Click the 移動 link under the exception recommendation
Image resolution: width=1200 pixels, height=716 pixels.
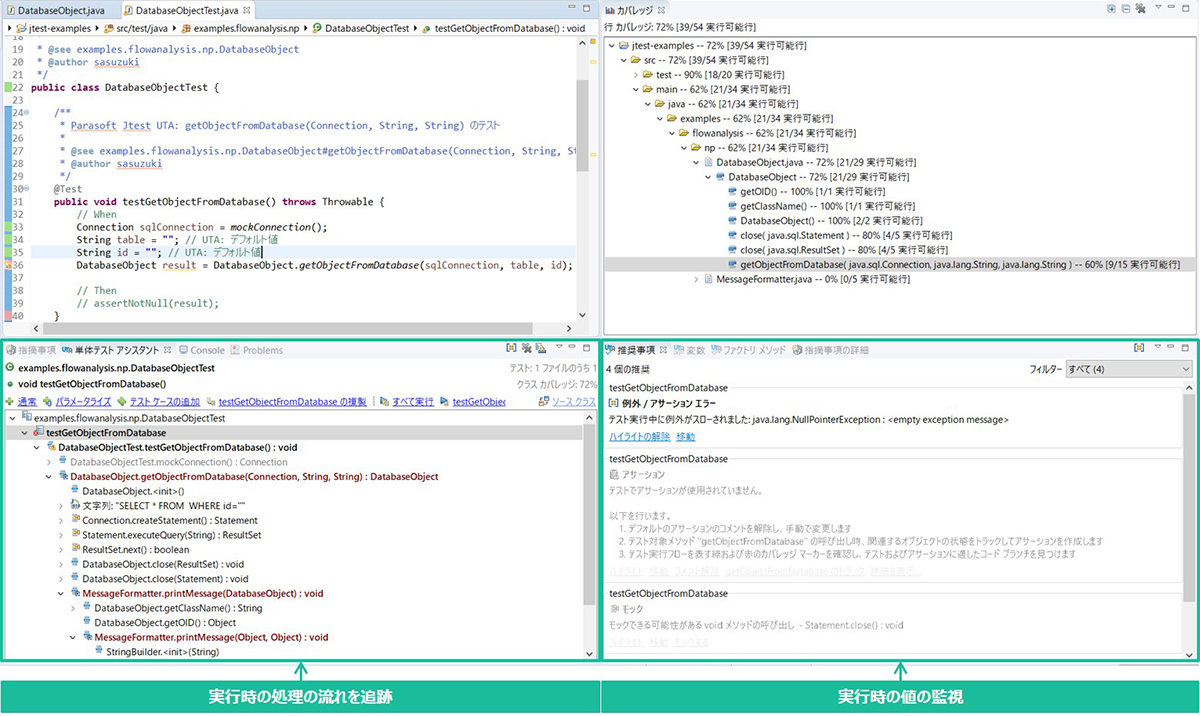coord(685,436)
